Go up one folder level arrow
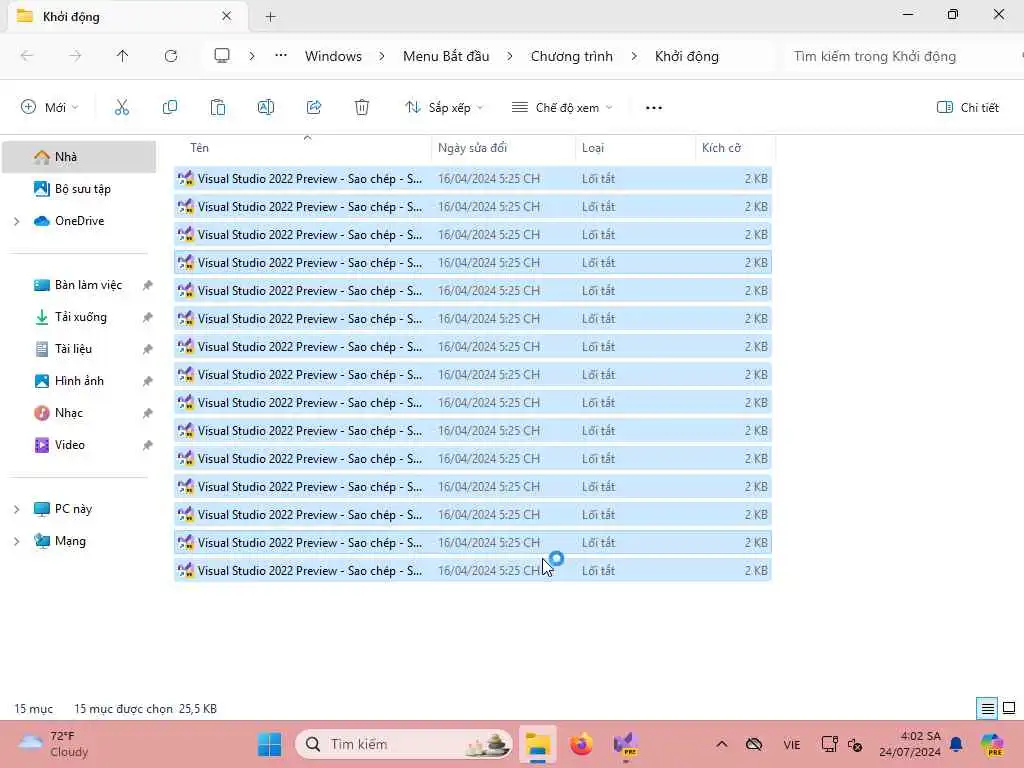 123,56
